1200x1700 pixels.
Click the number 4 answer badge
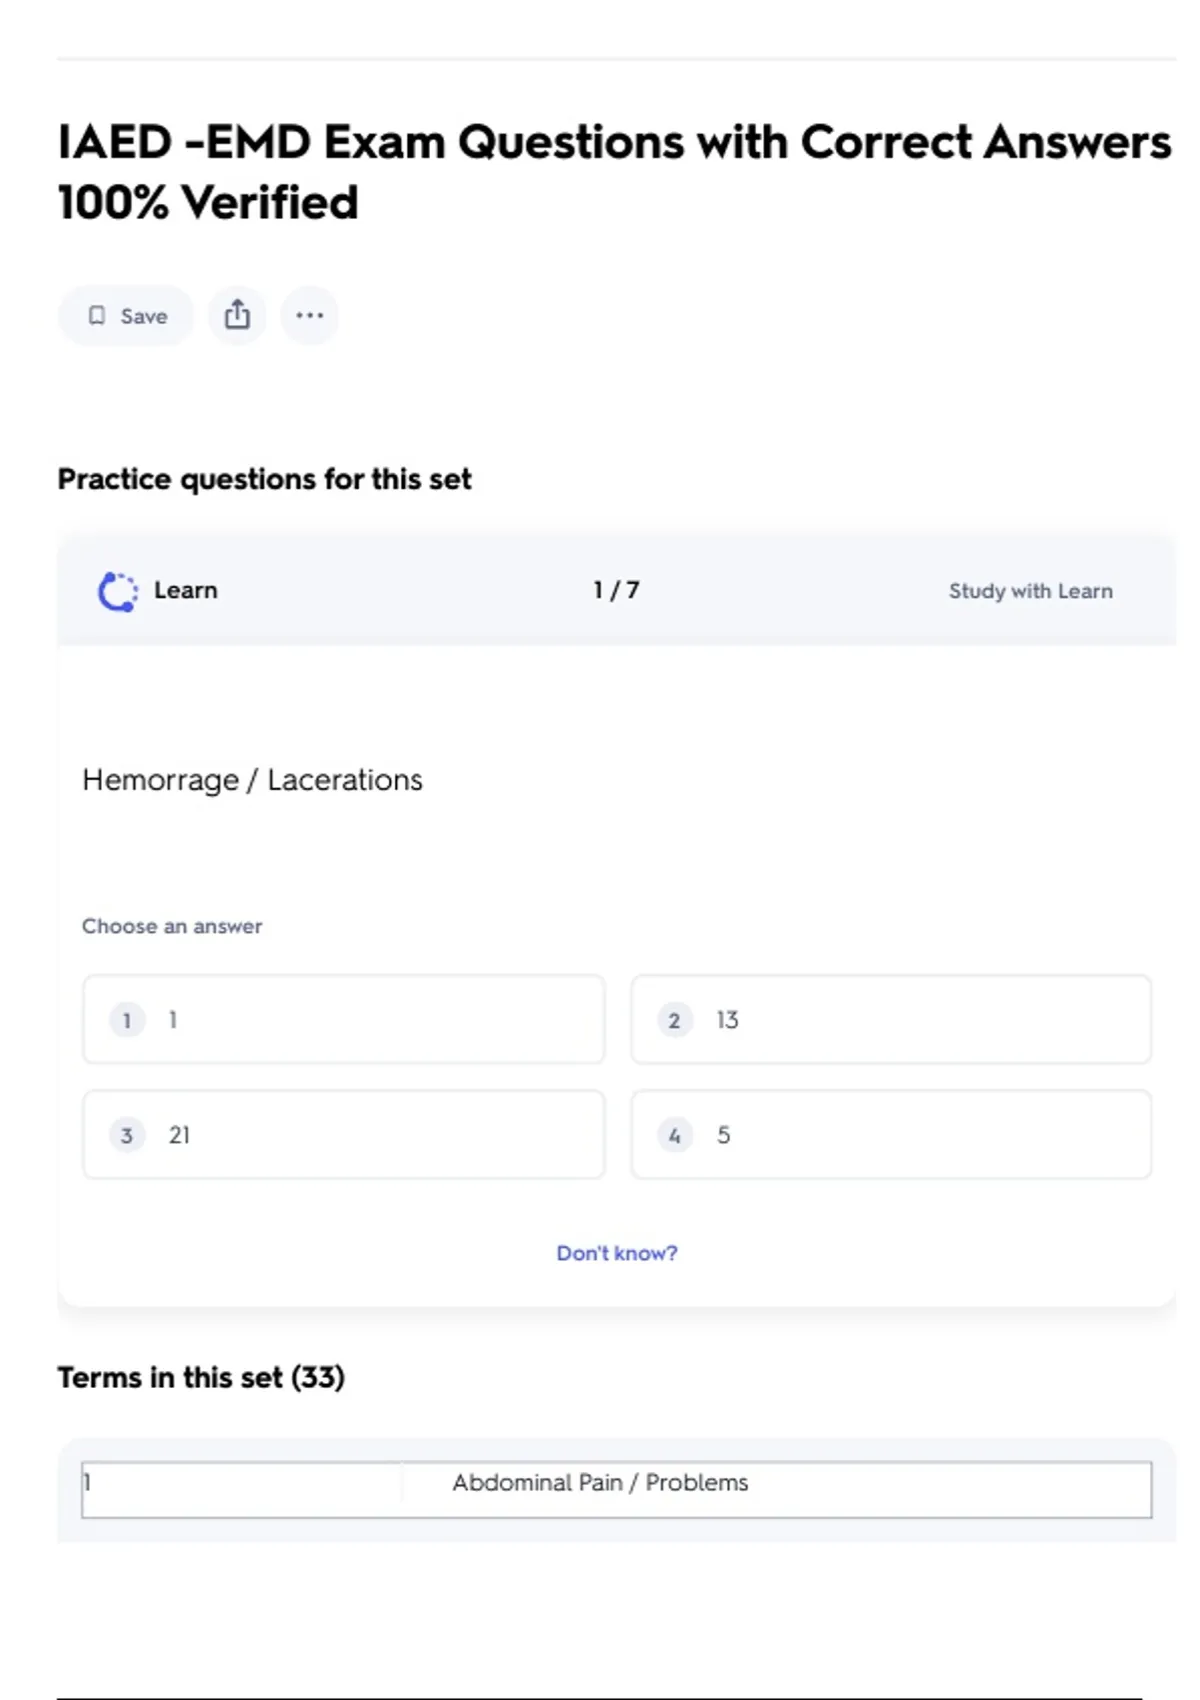[x=675, y=1135]
